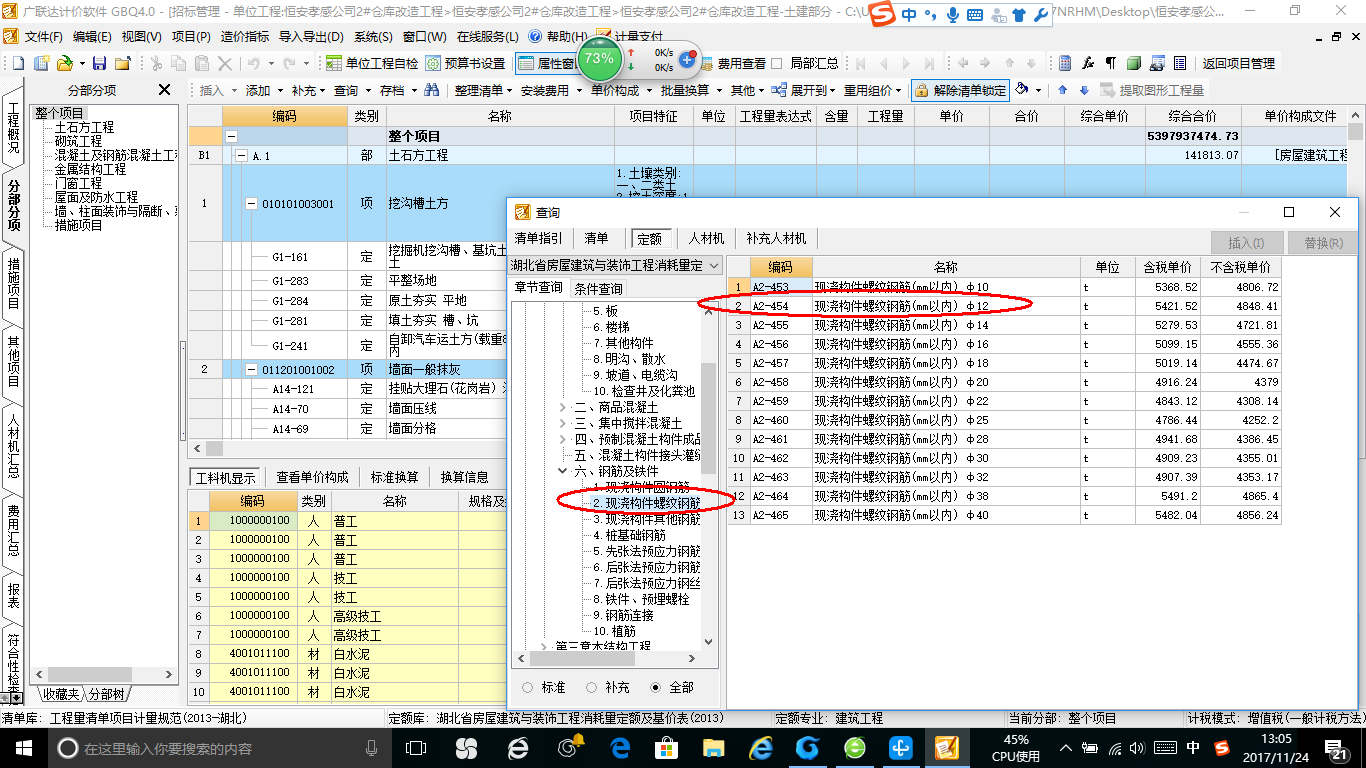Collapse the A.1 土石方工程 section
The height and width of the screenshot is (768, 1366).
[x=240, y=156]
